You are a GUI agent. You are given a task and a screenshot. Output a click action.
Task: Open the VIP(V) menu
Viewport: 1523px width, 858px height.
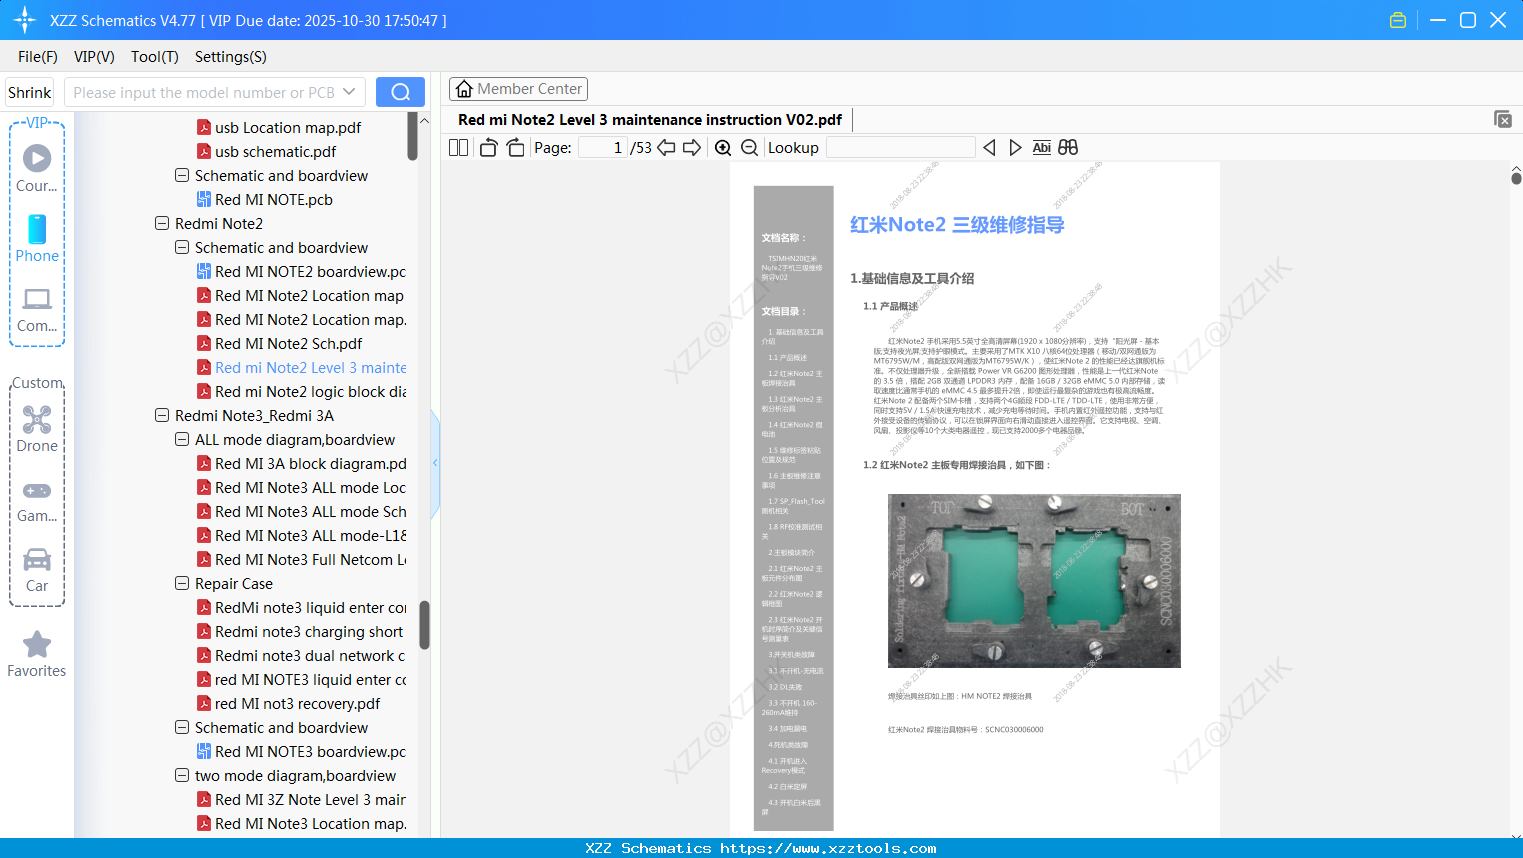93,57
